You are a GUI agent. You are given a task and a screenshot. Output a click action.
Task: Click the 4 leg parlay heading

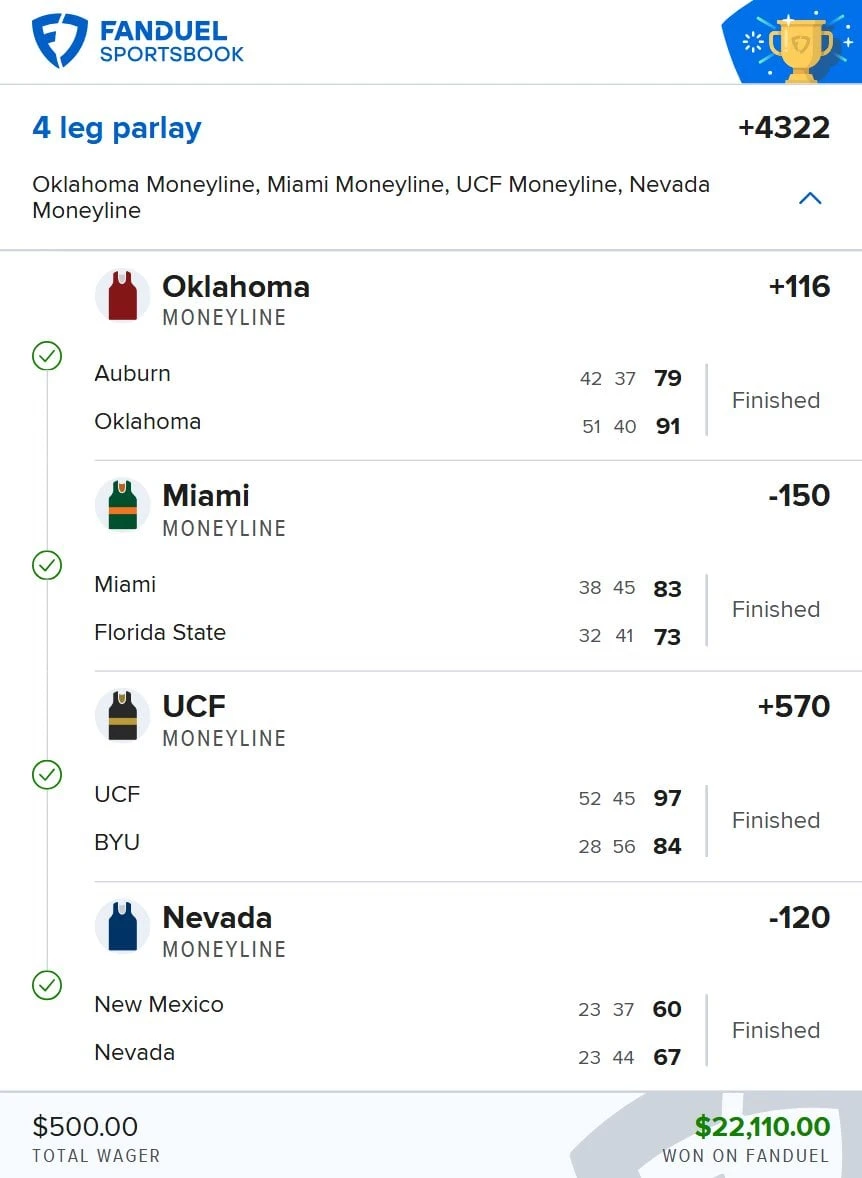click(x=116, y=128)
